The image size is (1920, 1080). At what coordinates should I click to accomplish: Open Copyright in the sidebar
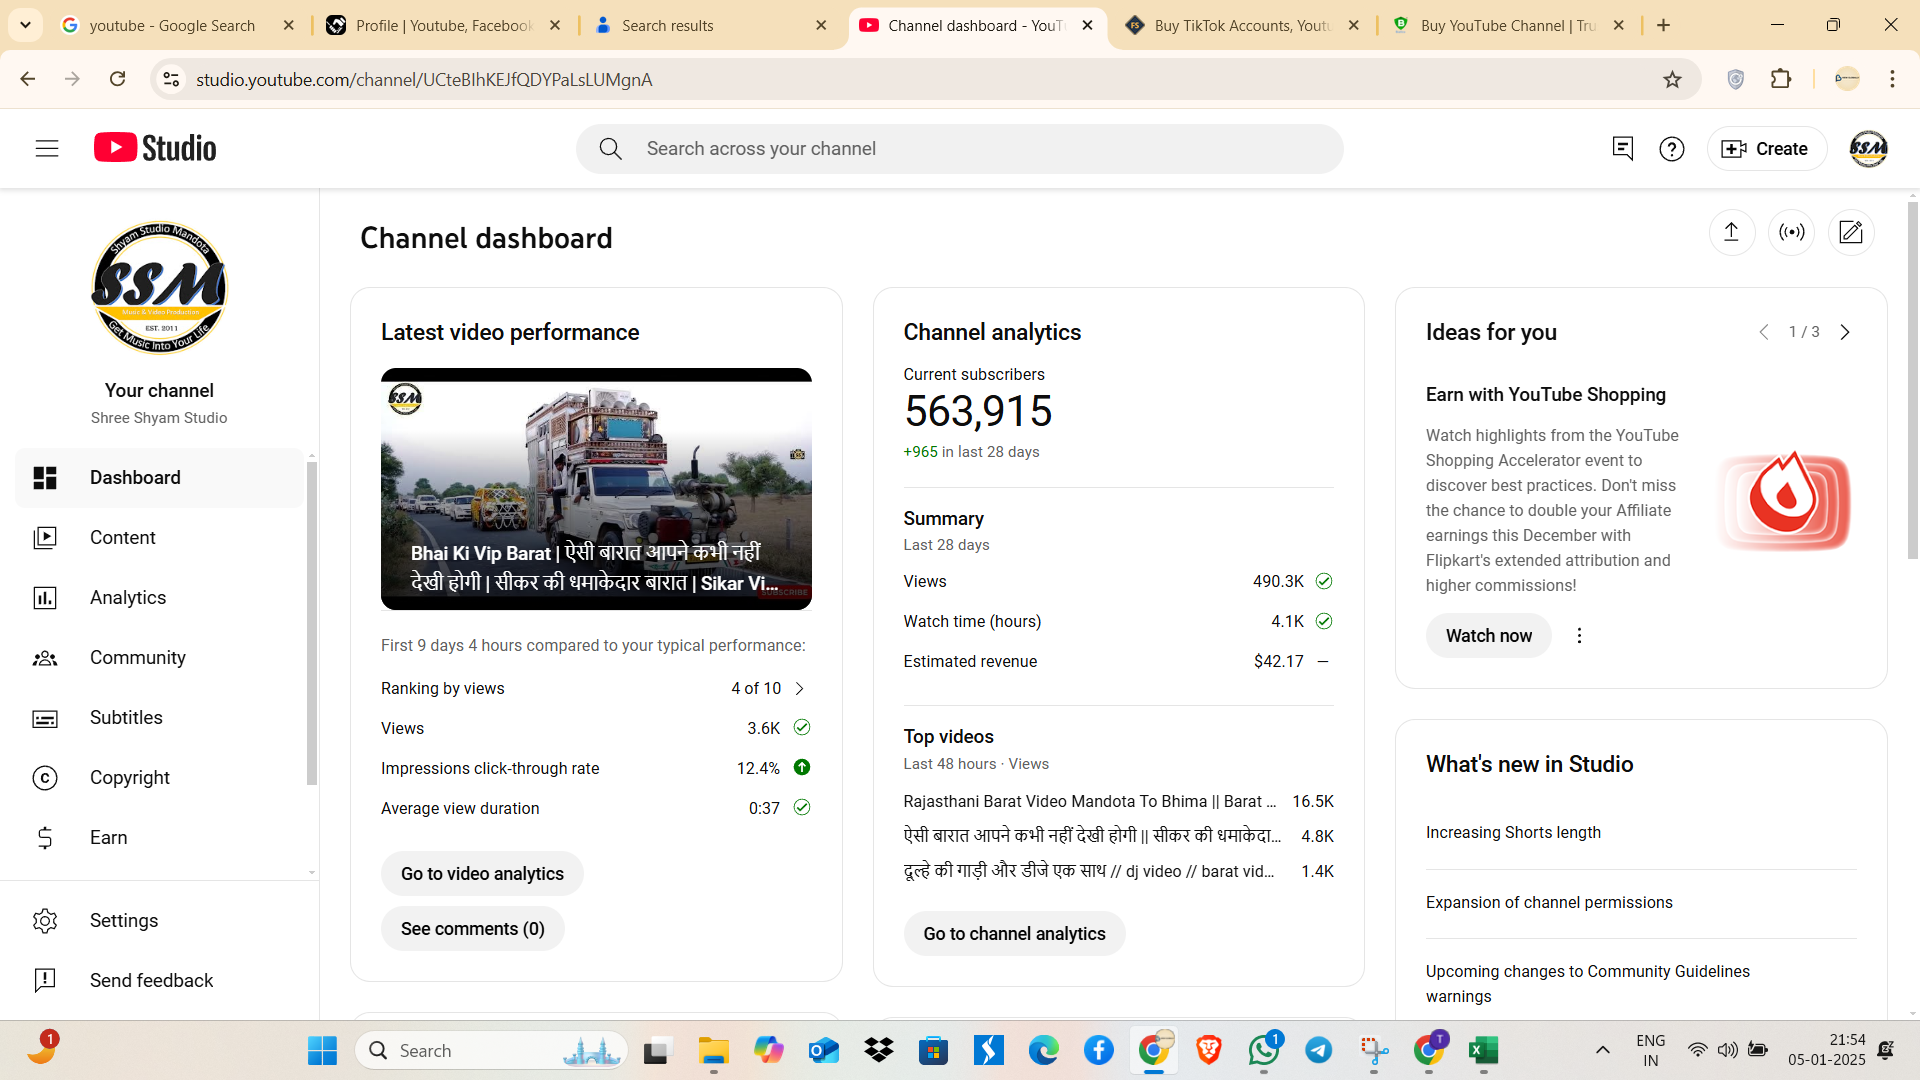[x=159, y=778]
